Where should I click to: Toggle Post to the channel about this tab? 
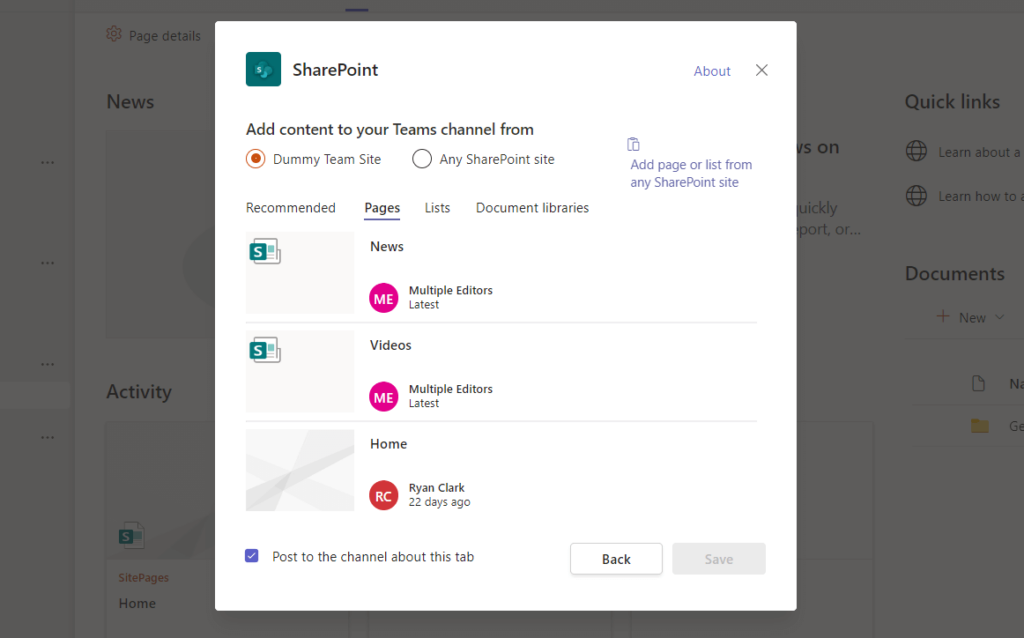[251, 556]
